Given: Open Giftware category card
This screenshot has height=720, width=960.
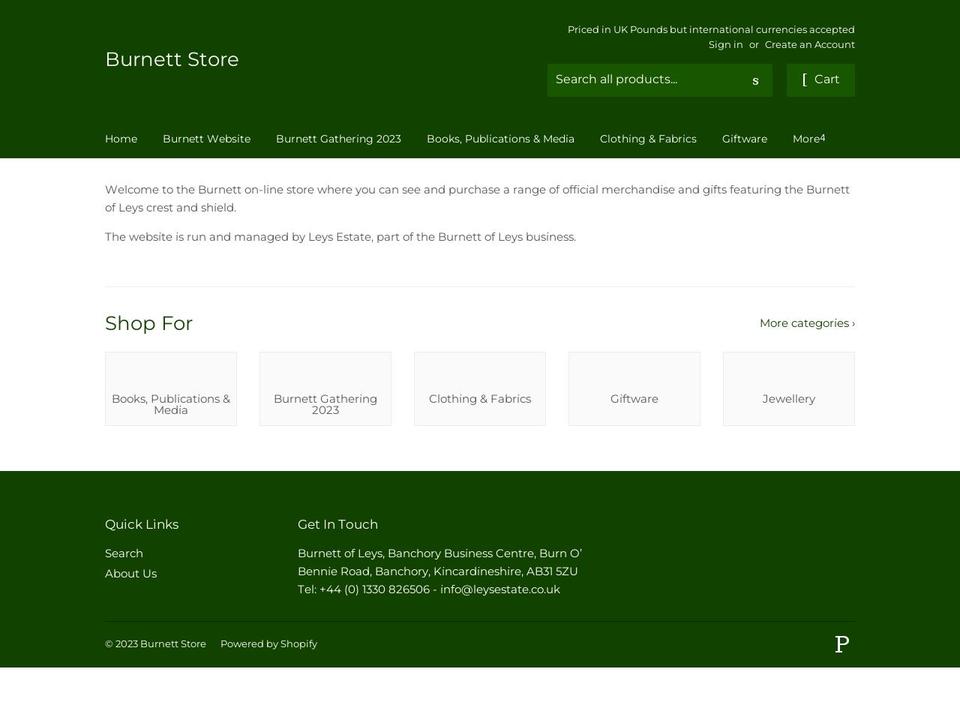Looking at the screenshot, I should click(634, 389).
